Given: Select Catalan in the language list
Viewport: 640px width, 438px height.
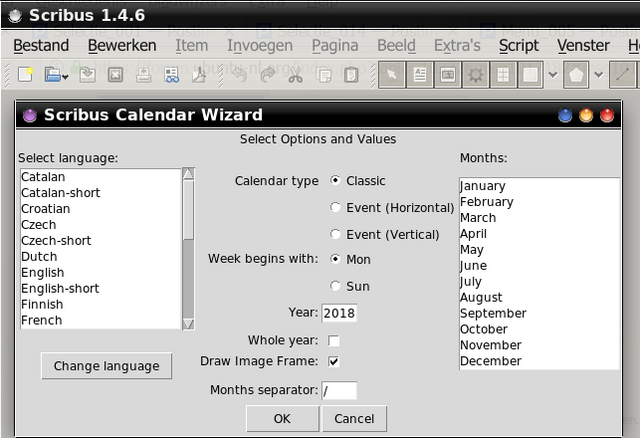Looking at the screenshot, I should point(100,177).
